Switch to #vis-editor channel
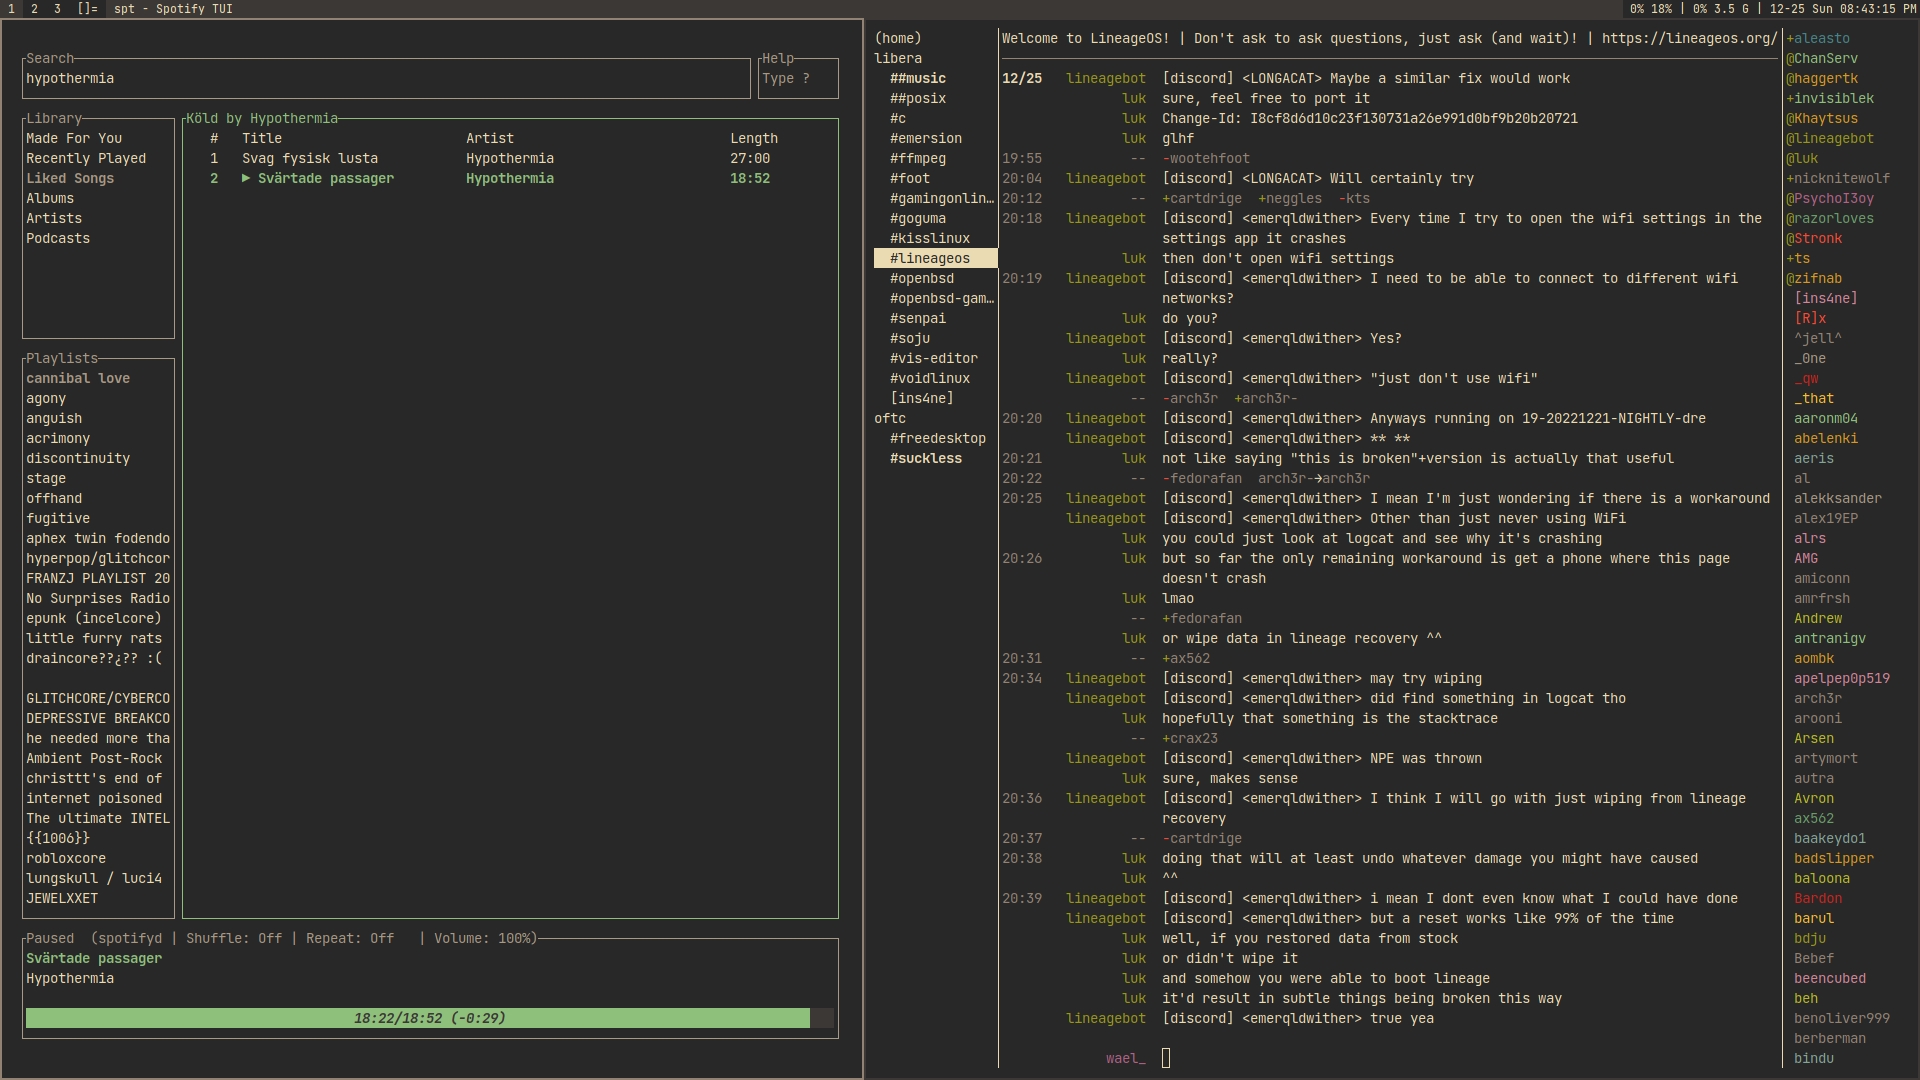This screenshot has width=1920, height=1080. point(934,358)
